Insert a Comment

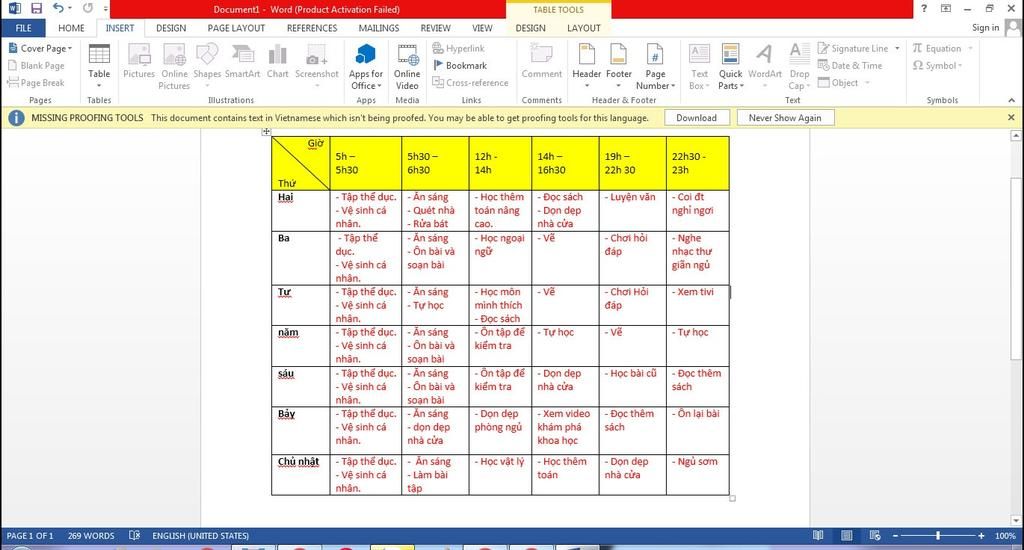(x=541, y=62)
